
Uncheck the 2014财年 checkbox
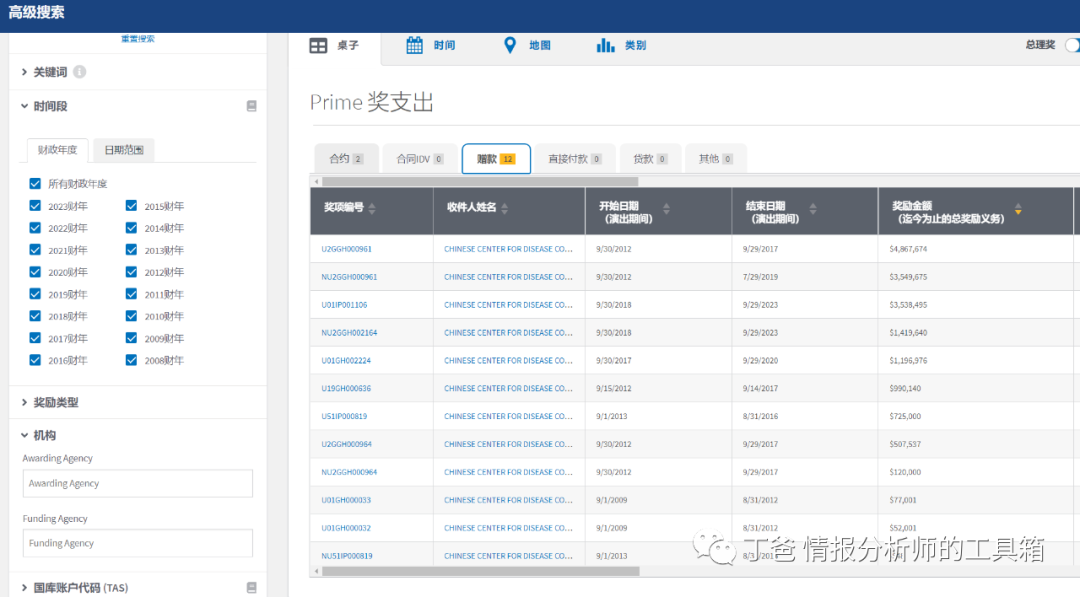[132, 227]
